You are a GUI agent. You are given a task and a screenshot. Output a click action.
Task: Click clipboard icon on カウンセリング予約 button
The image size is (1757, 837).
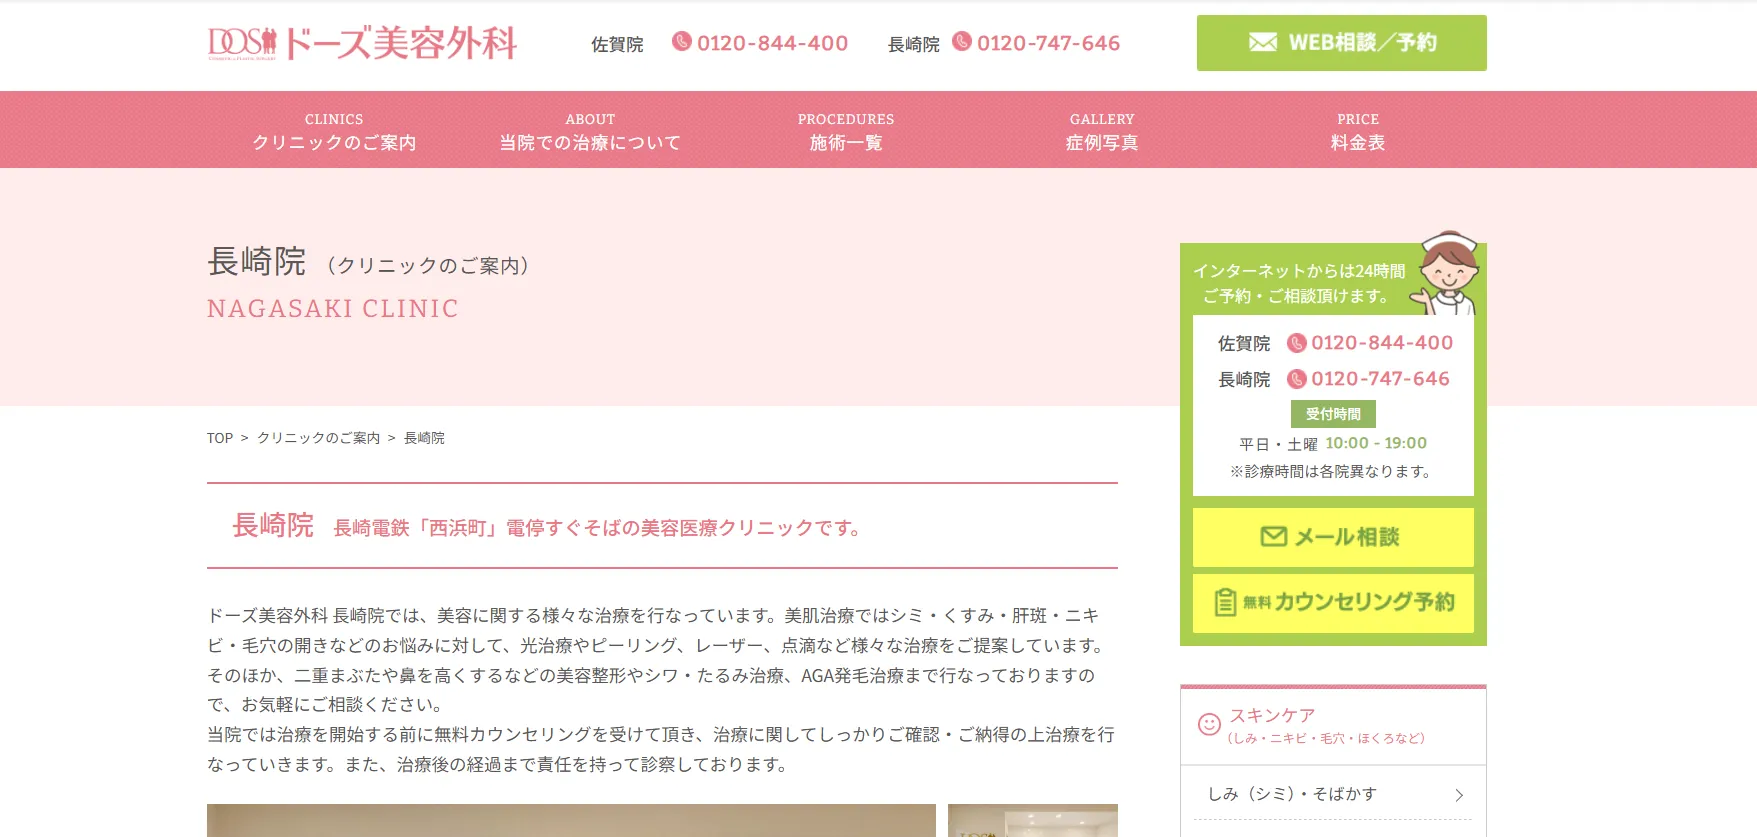click(1225, 602)
